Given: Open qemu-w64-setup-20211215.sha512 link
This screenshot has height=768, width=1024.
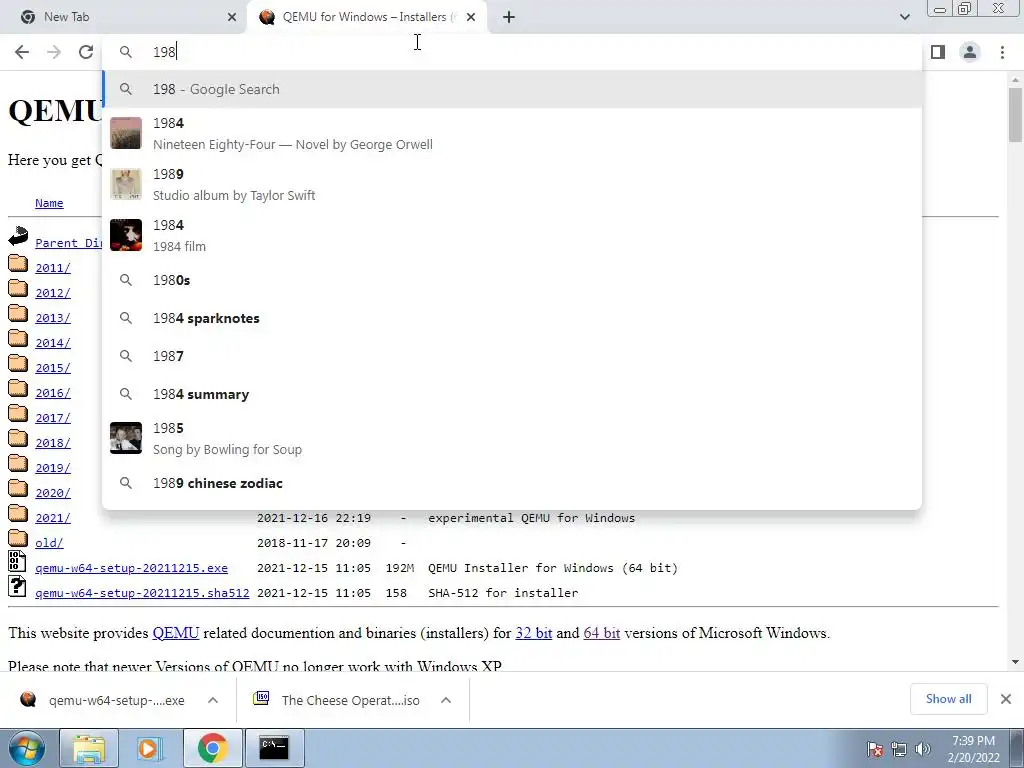Looking at the screenshot, I should (142, 593).
